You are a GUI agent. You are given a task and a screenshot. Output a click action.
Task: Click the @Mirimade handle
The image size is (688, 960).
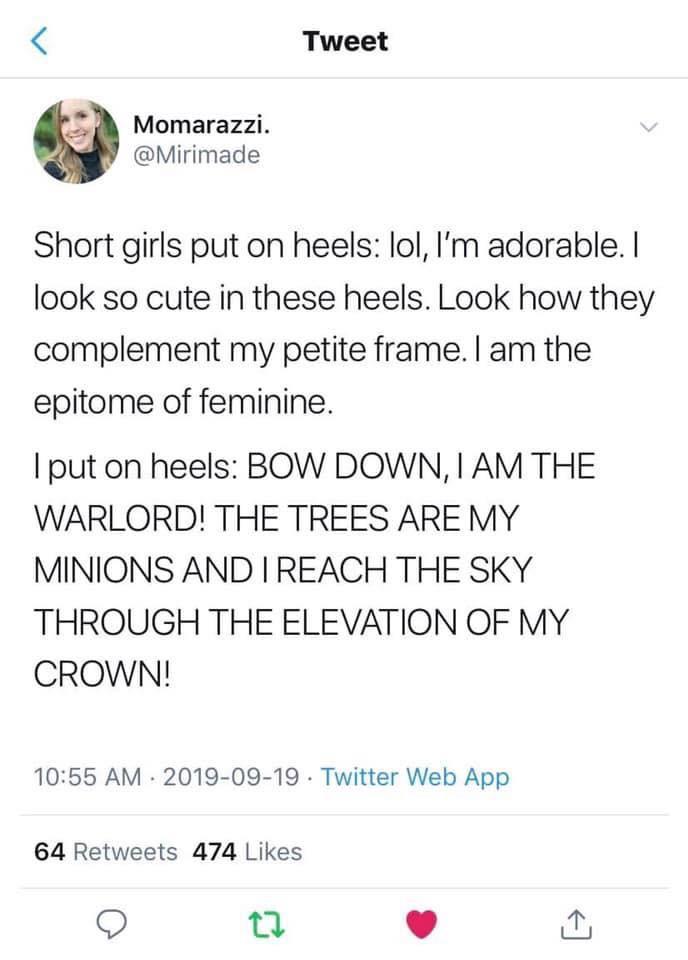point(196,155)
